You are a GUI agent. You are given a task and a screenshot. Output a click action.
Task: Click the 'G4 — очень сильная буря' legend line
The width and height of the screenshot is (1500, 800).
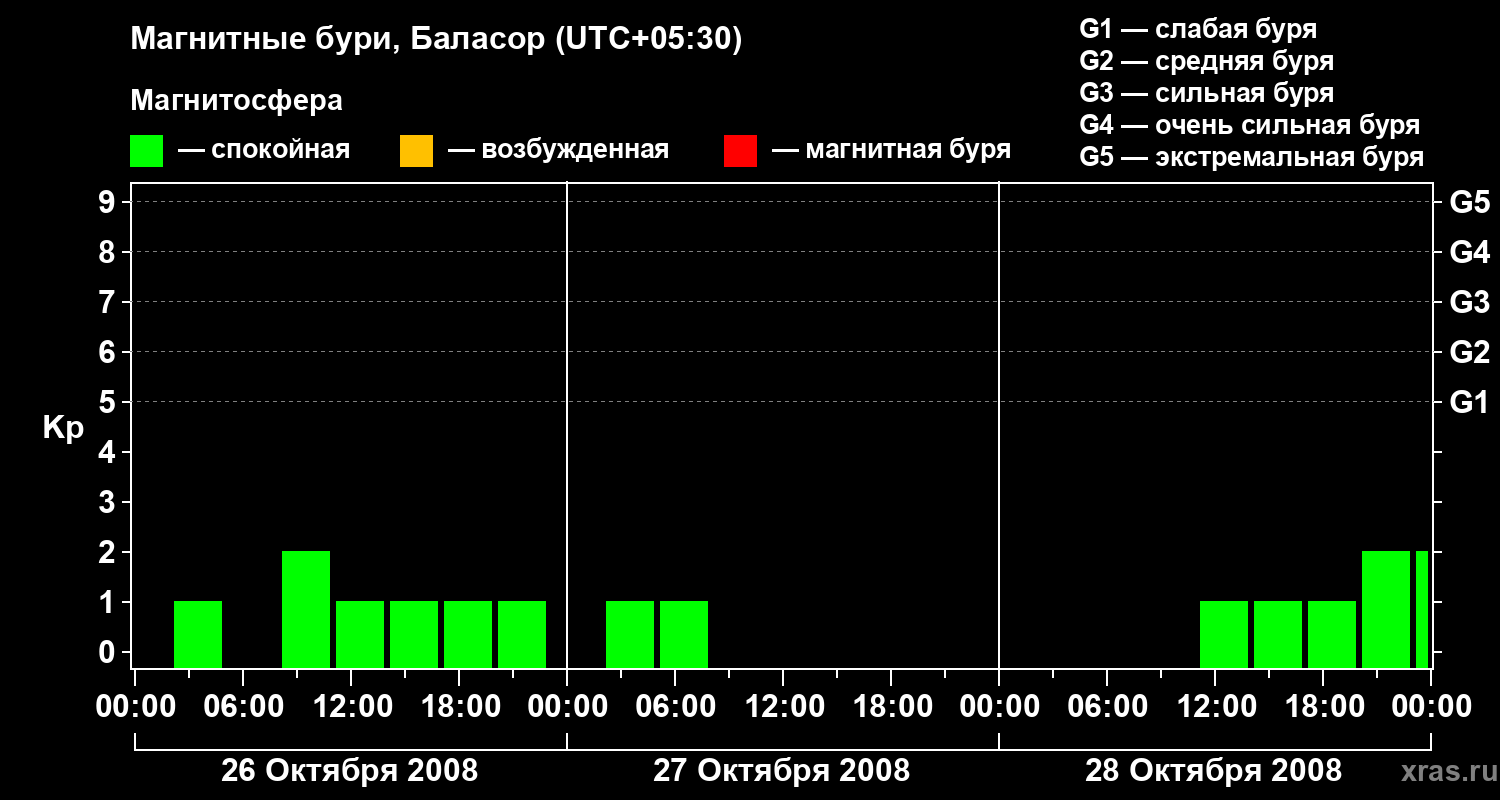click(1250, 125)
